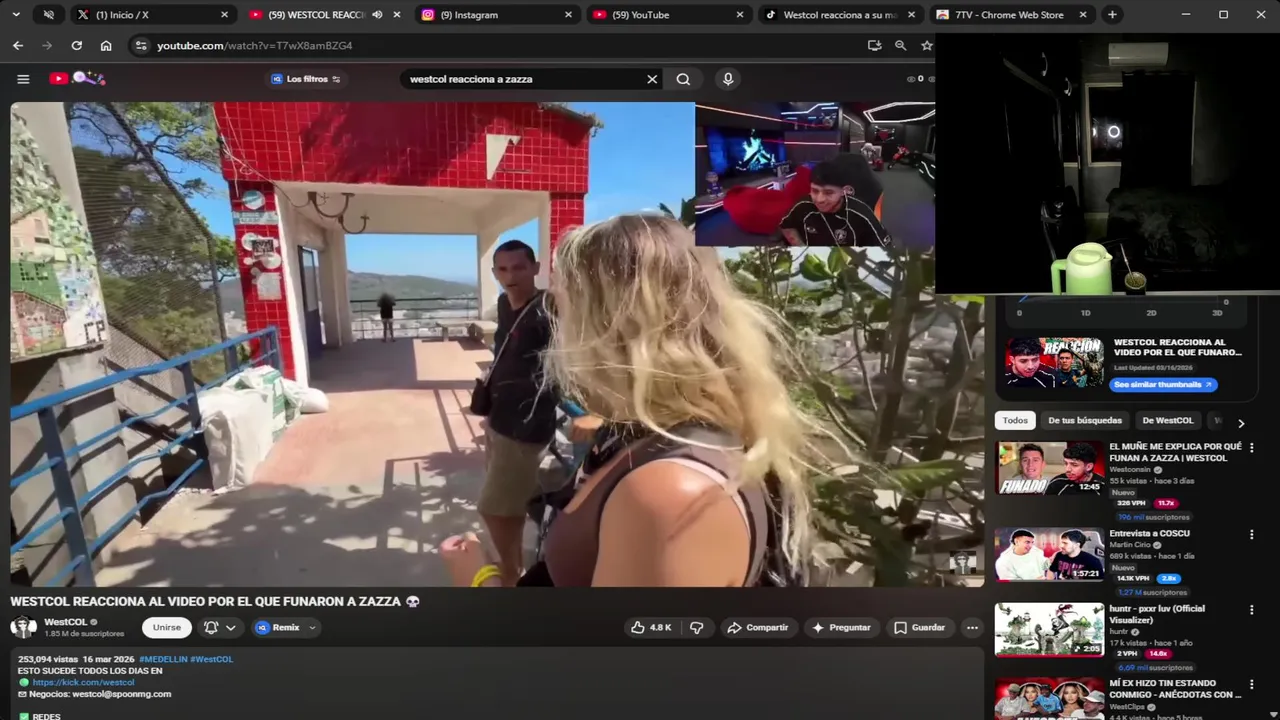Open WestCOL channel avatar
Screen dimensions: 1280x720
point(23,627)
